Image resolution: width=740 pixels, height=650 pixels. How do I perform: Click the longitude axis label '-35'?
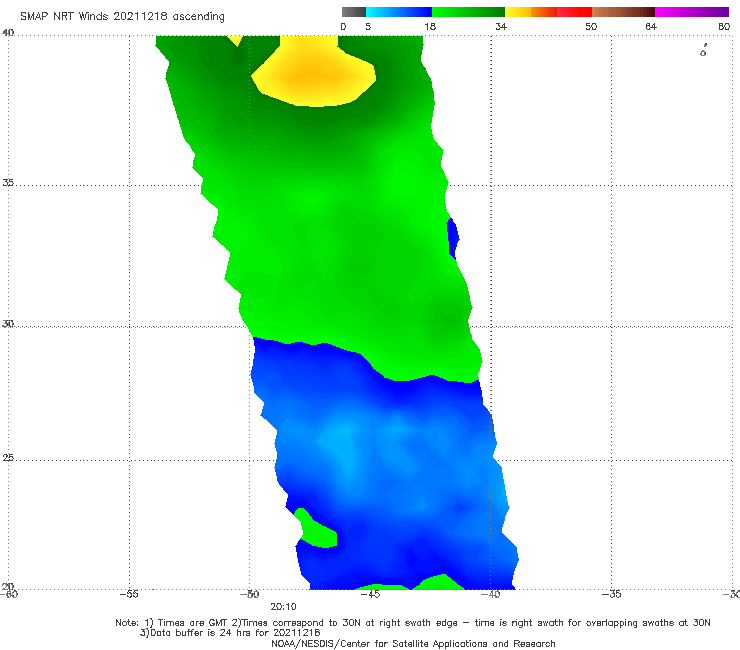pyautogui.click(x=611, y=594)
